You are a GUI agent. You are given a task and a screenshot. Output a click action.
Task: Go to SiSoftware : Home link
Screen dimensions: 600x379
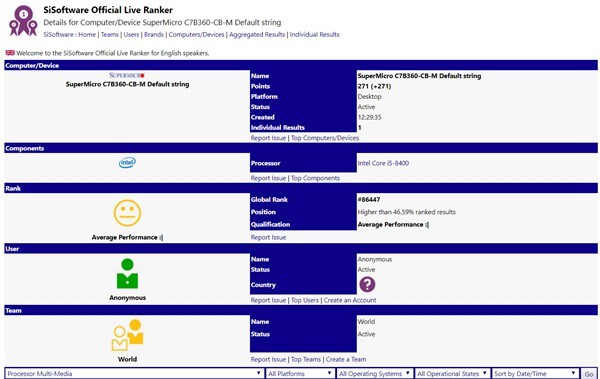(70, 34)
